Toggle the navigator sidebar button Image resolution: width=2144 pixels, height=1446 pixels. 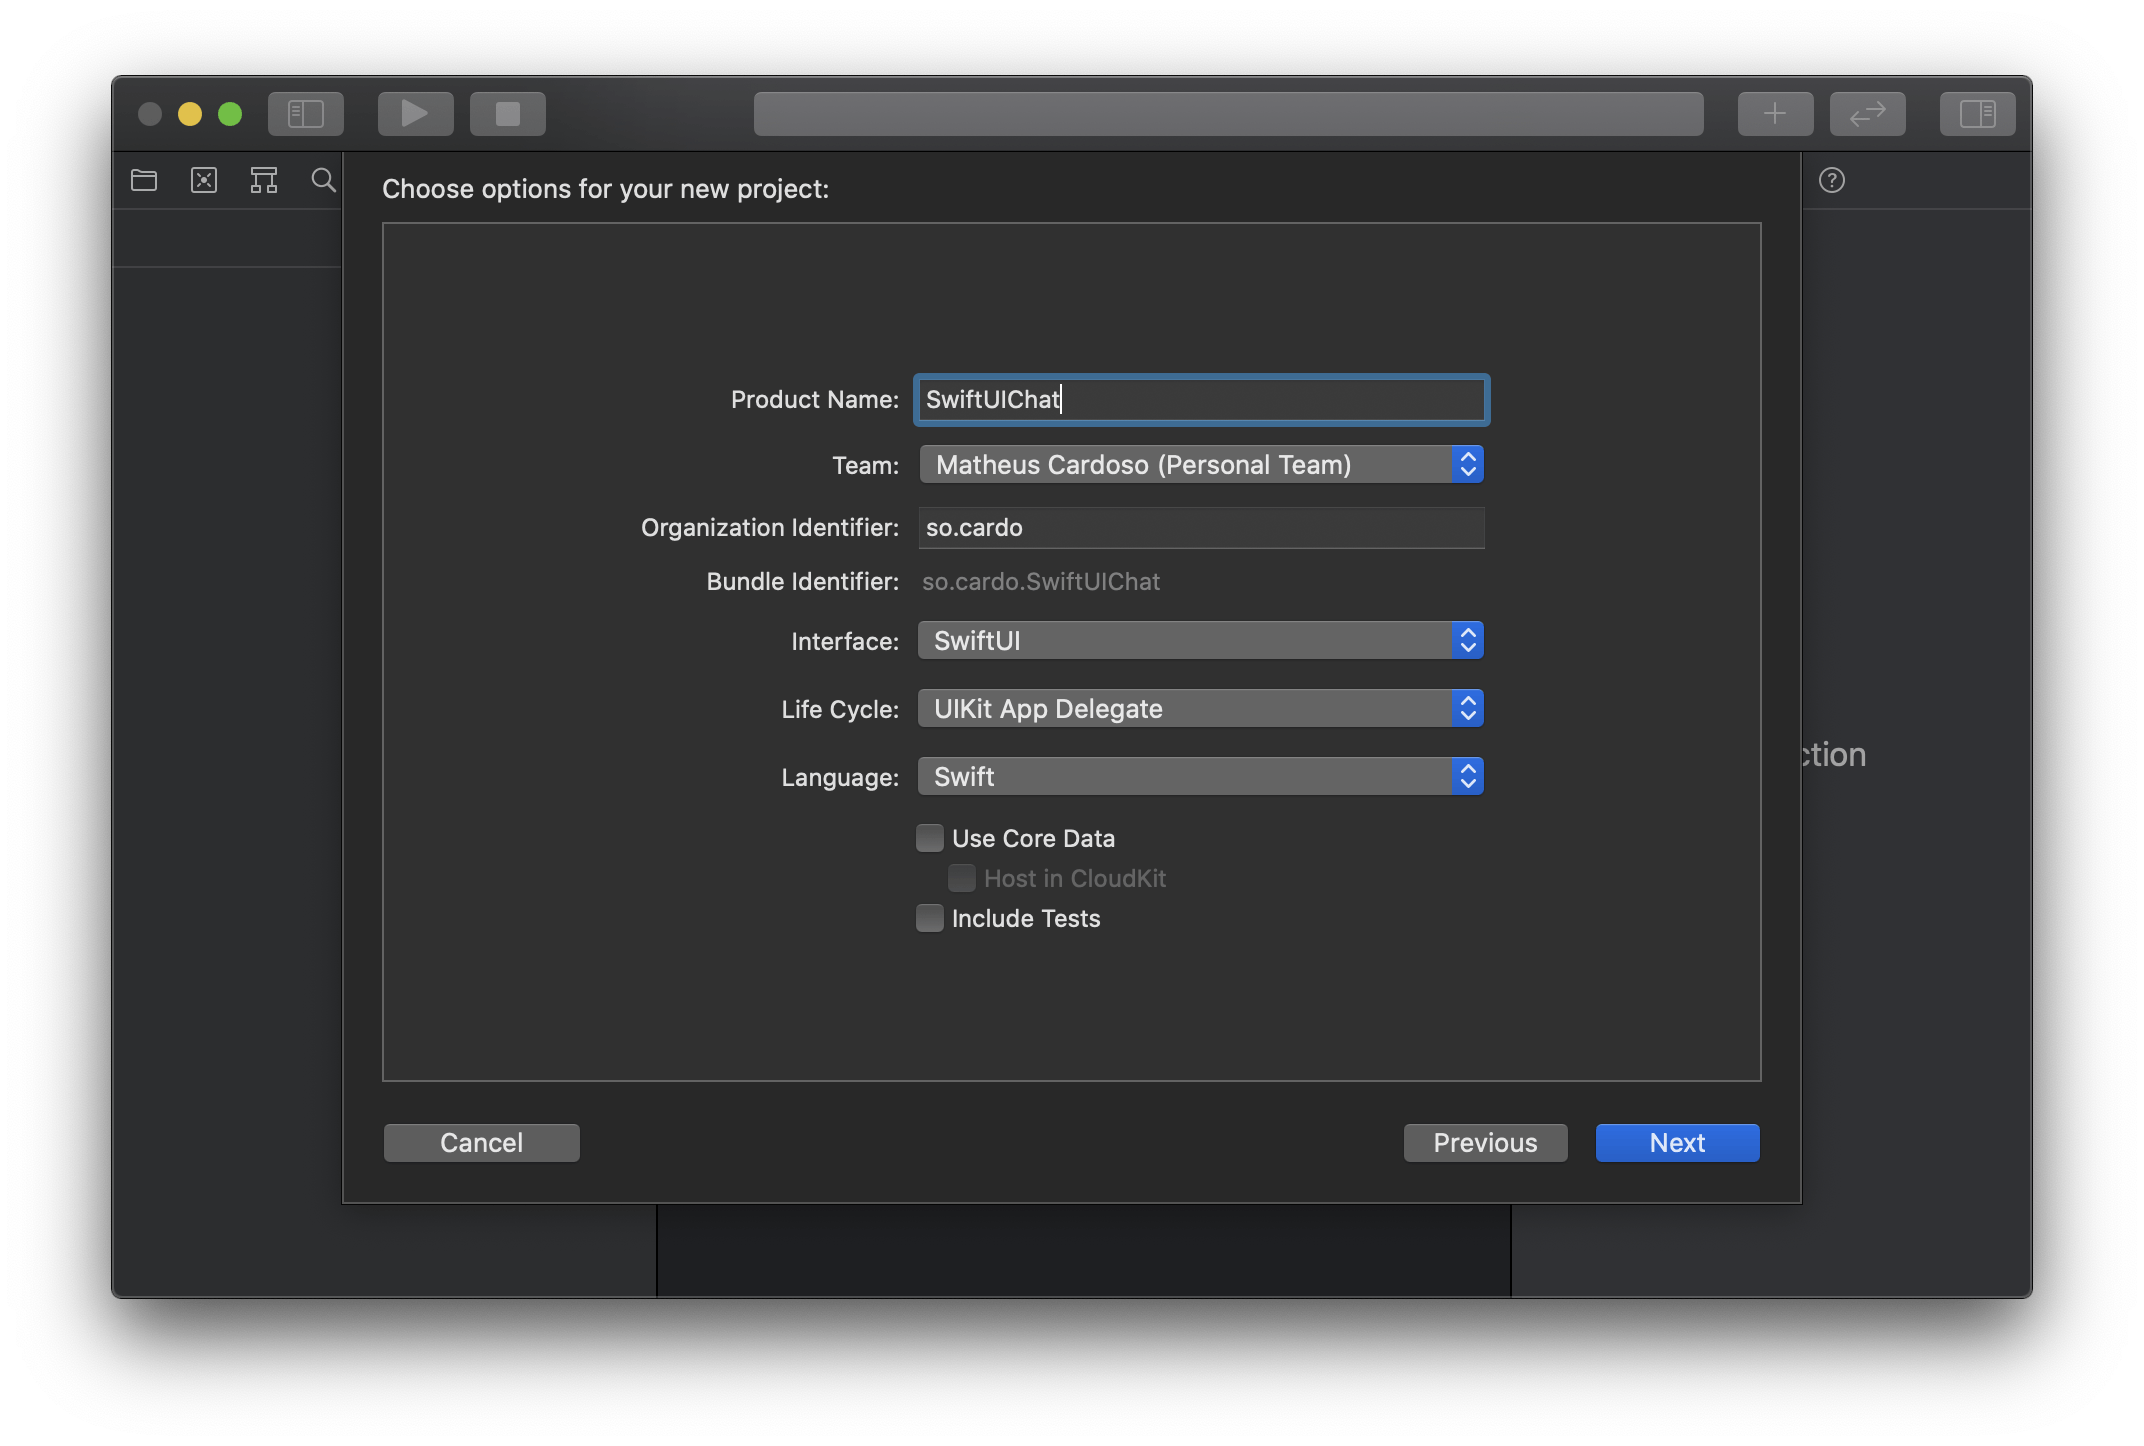[305, 114]
